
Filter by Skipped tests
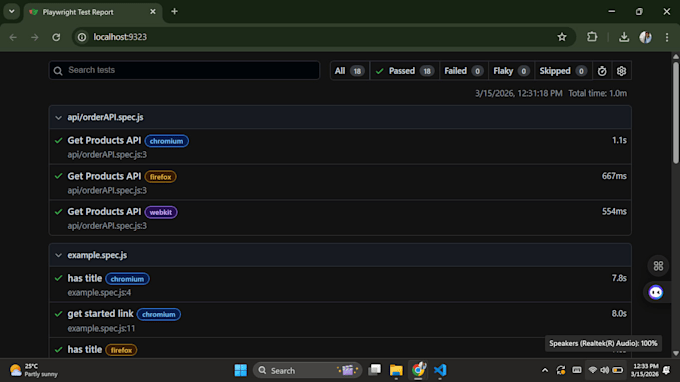[x=563, y=71]
